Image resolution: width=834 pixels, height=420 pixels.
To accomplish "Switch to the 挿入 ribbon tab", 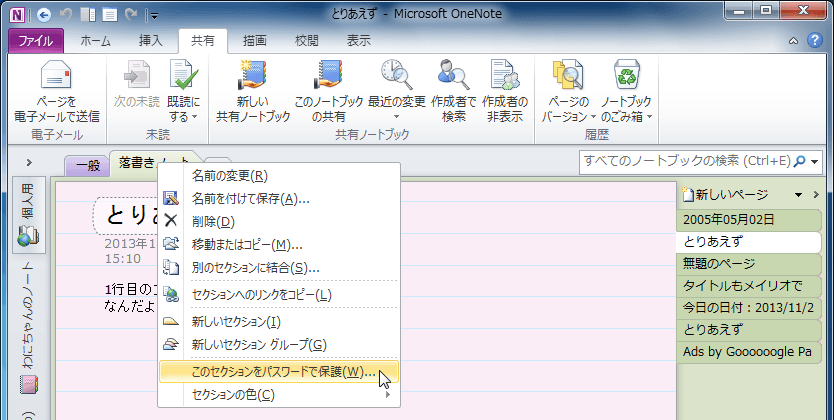I will tap(151, 41).
